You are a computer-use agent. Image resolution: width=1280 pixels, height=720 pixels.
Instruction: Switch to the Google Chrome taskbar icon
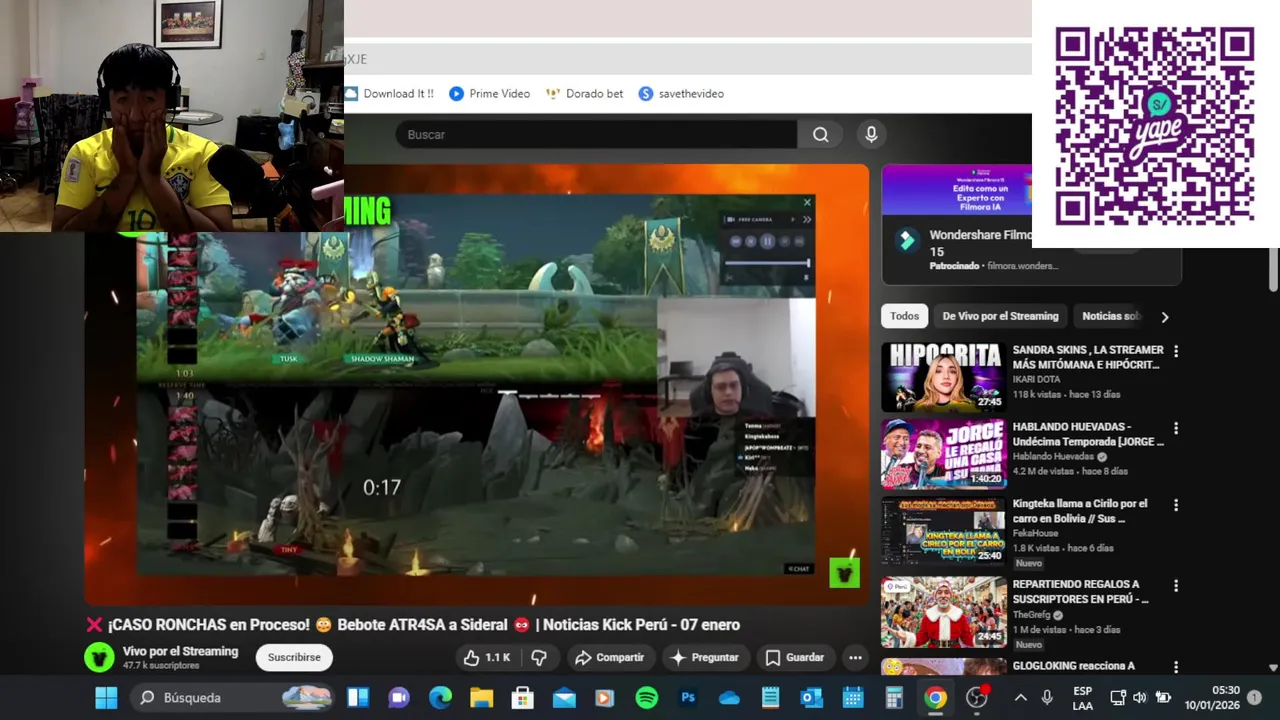(935, 698)
